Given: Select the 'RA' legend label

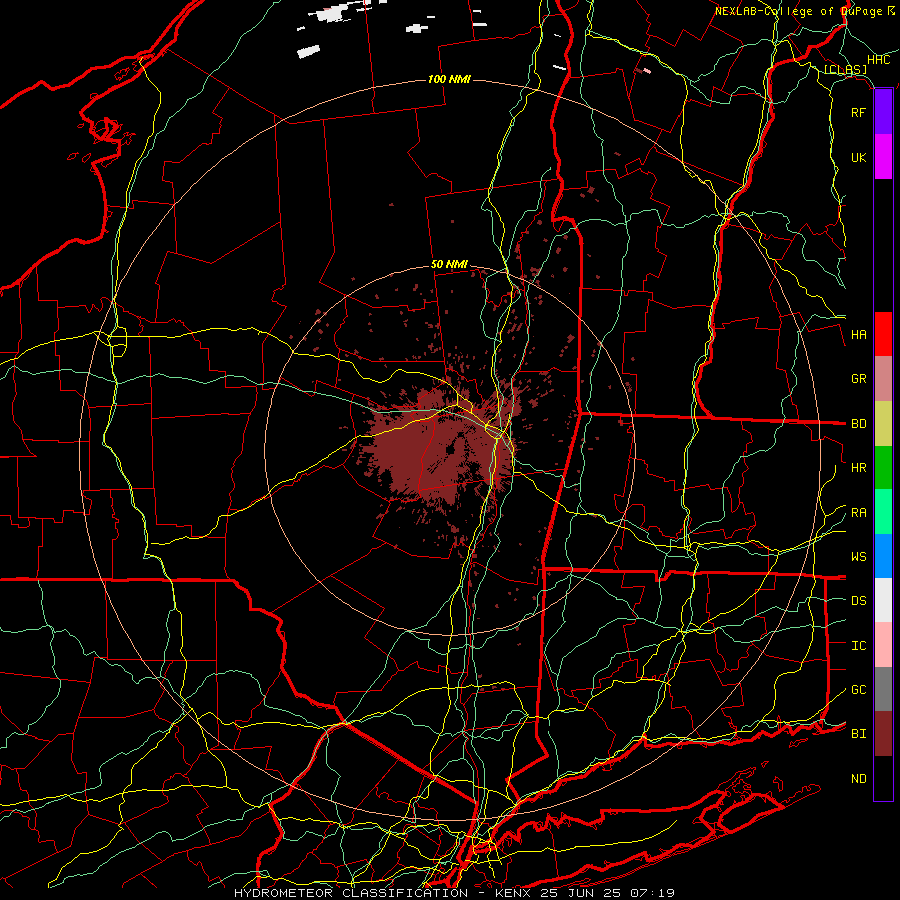Looking at the screenshot, I should [858, 513].
